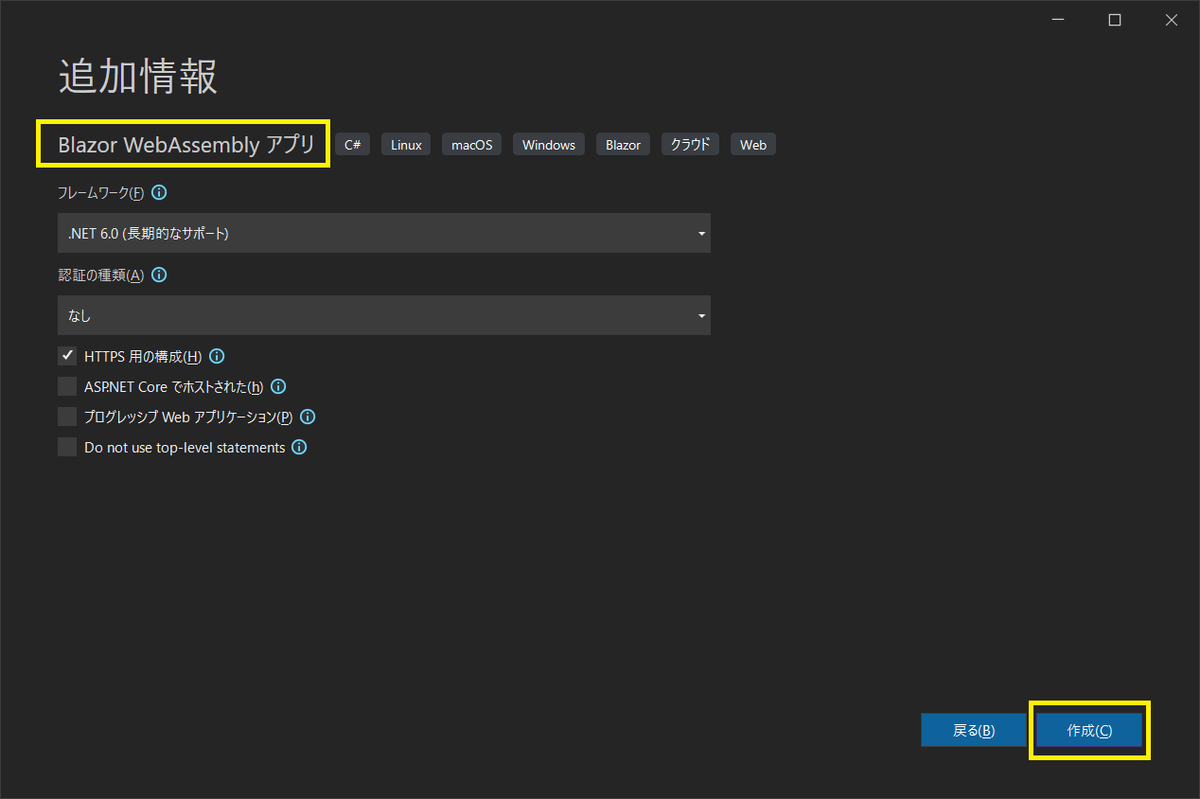Image resolution: width=1200 pixels, height=799 pixels.
Task: View info for プログレッシブ Web アプリケーション
Action: coord(308,417)
